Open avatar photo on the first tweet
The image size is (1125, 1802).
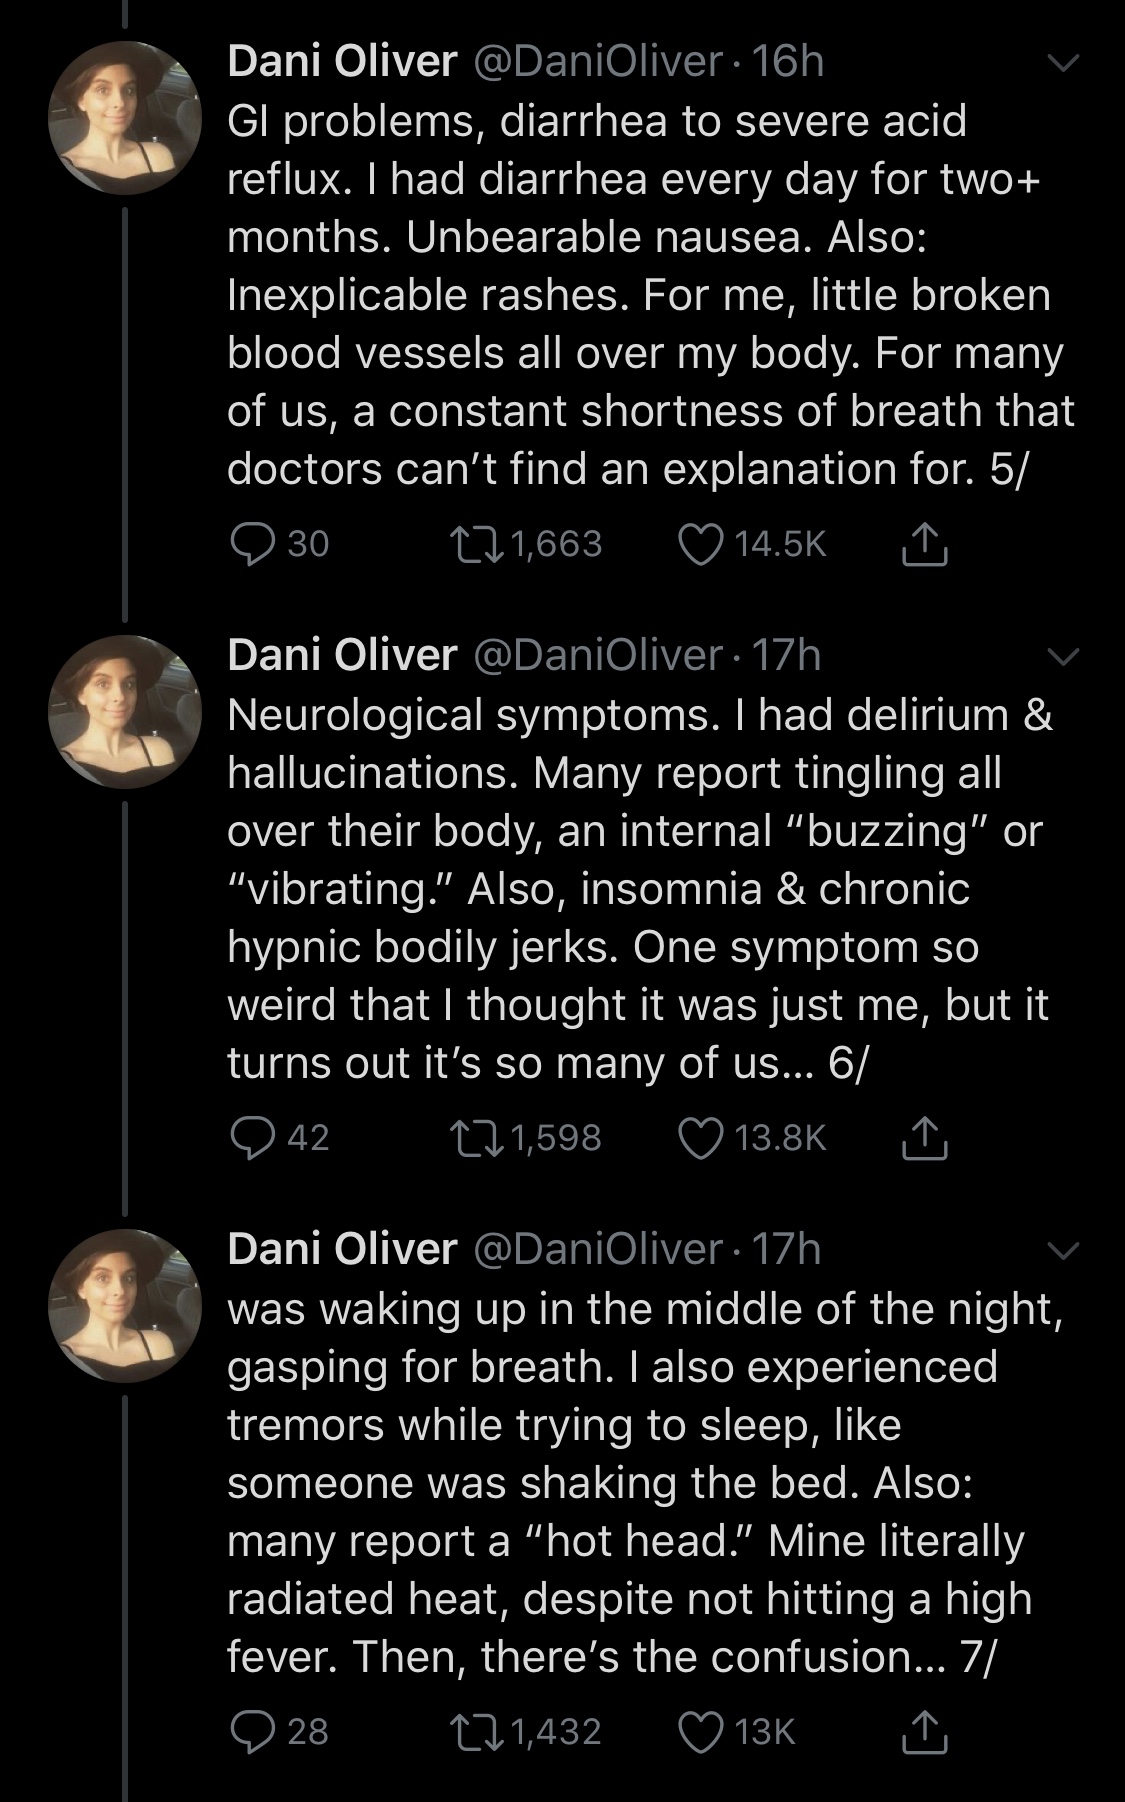[125, 118]
